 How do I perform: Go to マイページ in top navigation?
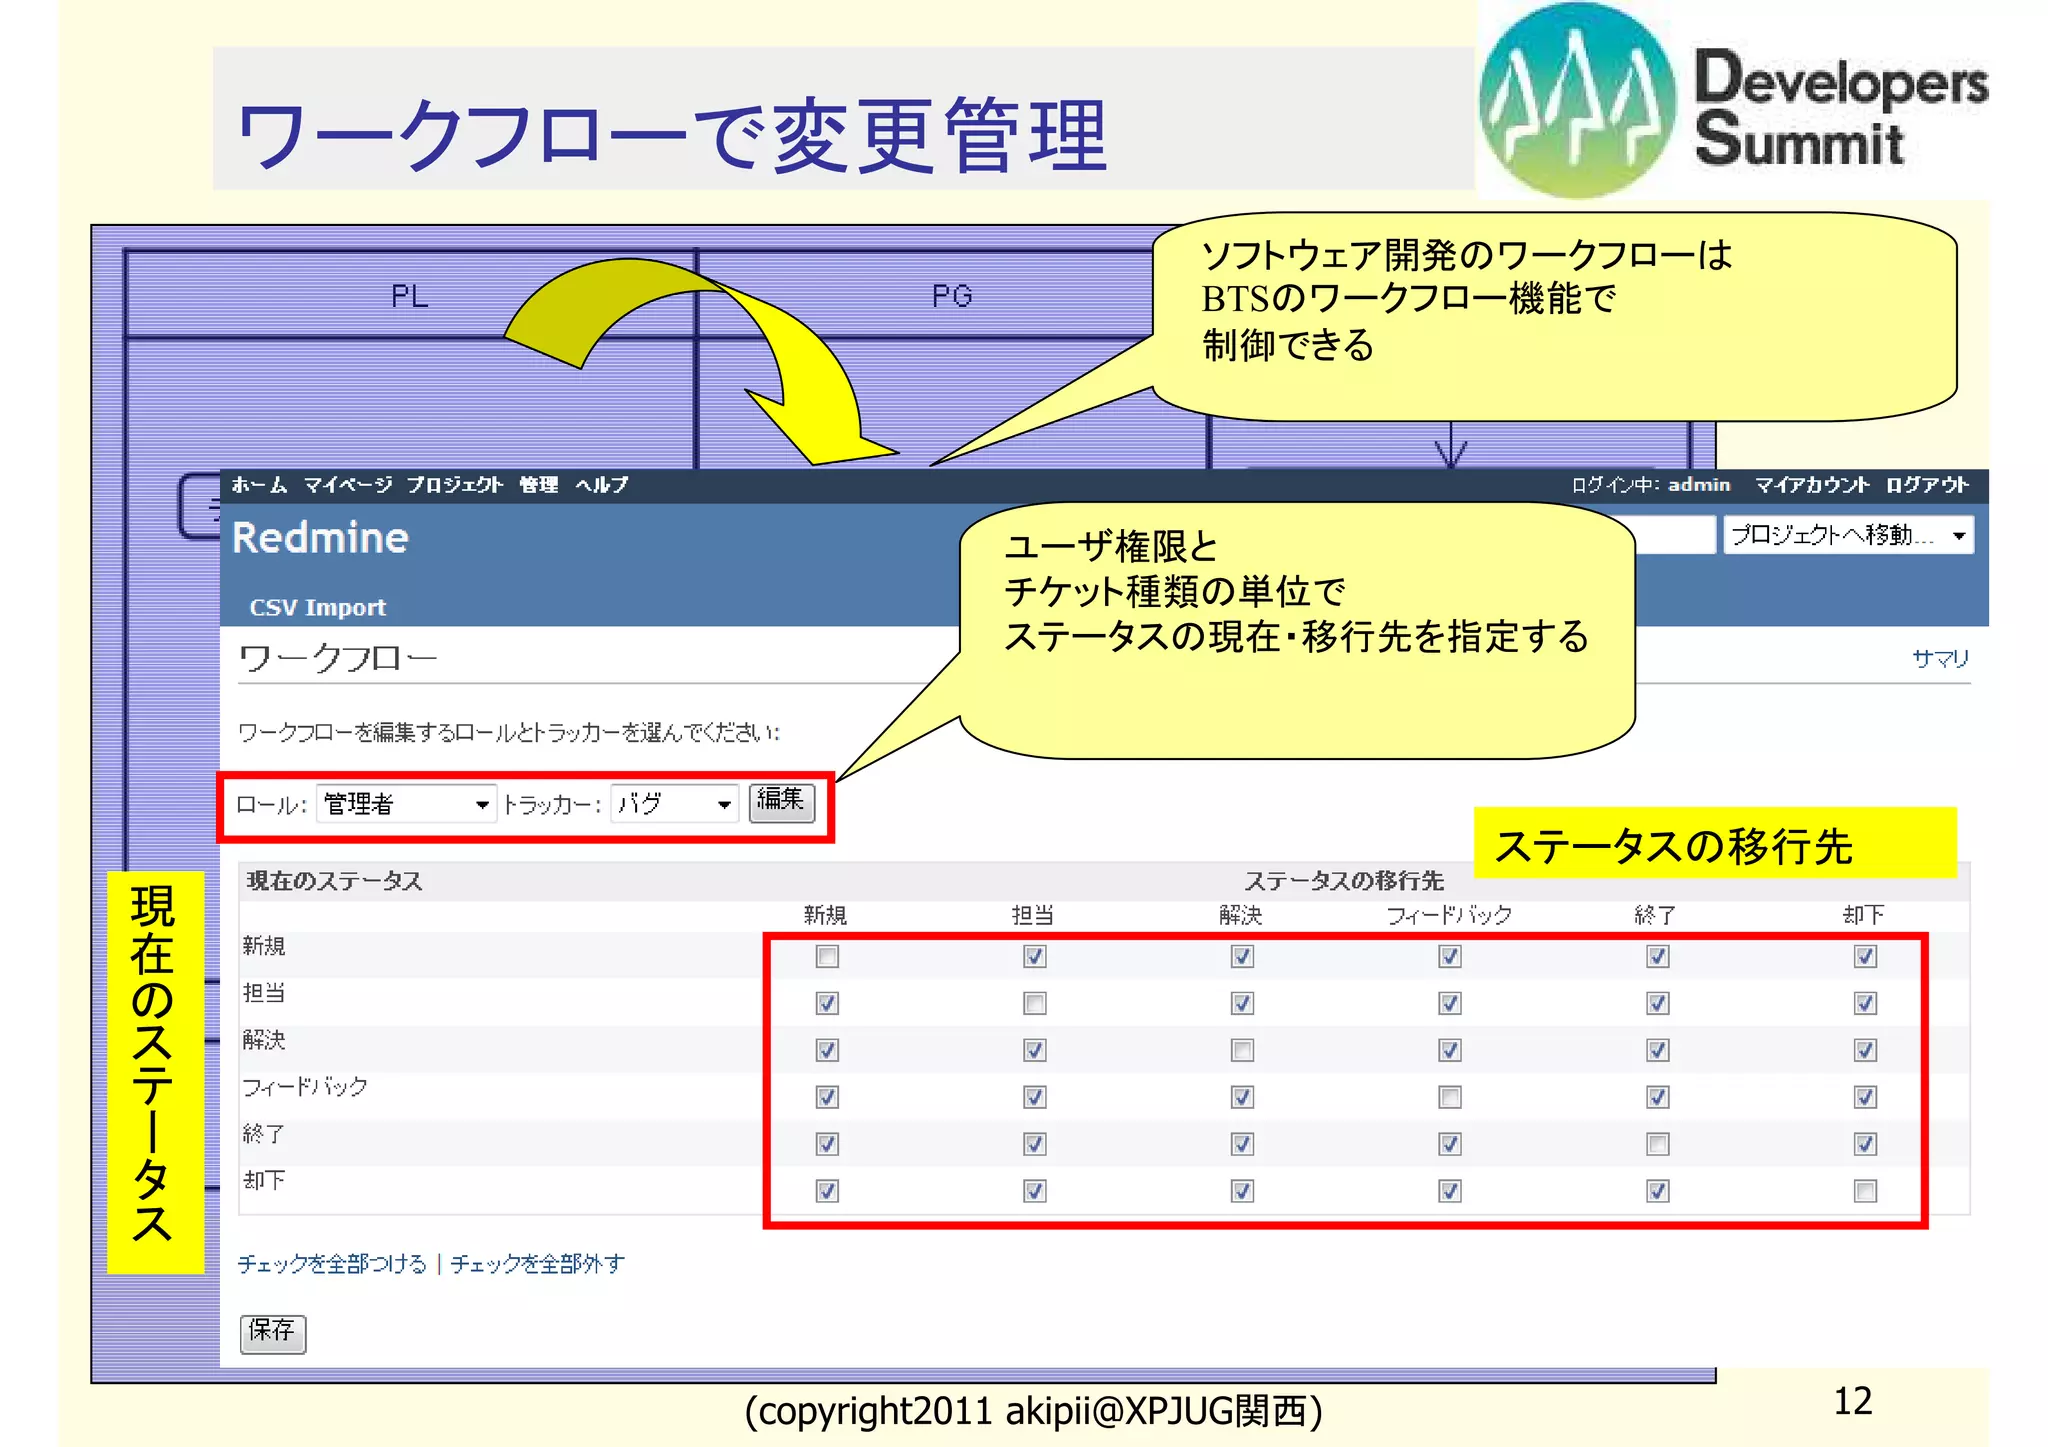(x=347, y=485)
